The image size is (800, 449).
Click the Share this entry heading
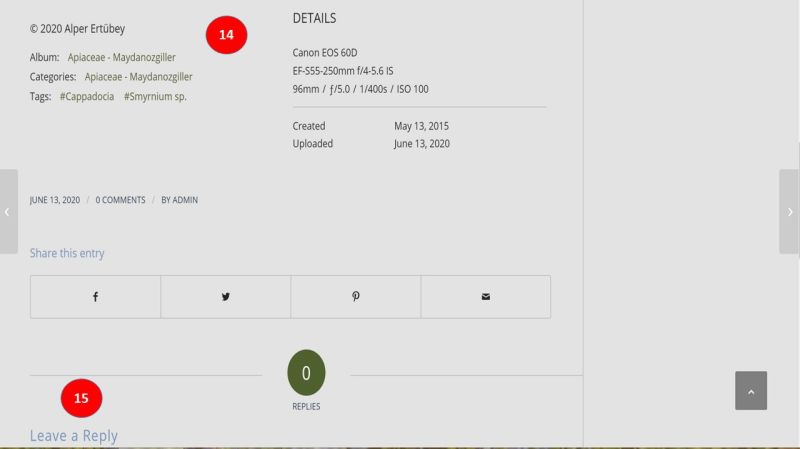point(67,253)
